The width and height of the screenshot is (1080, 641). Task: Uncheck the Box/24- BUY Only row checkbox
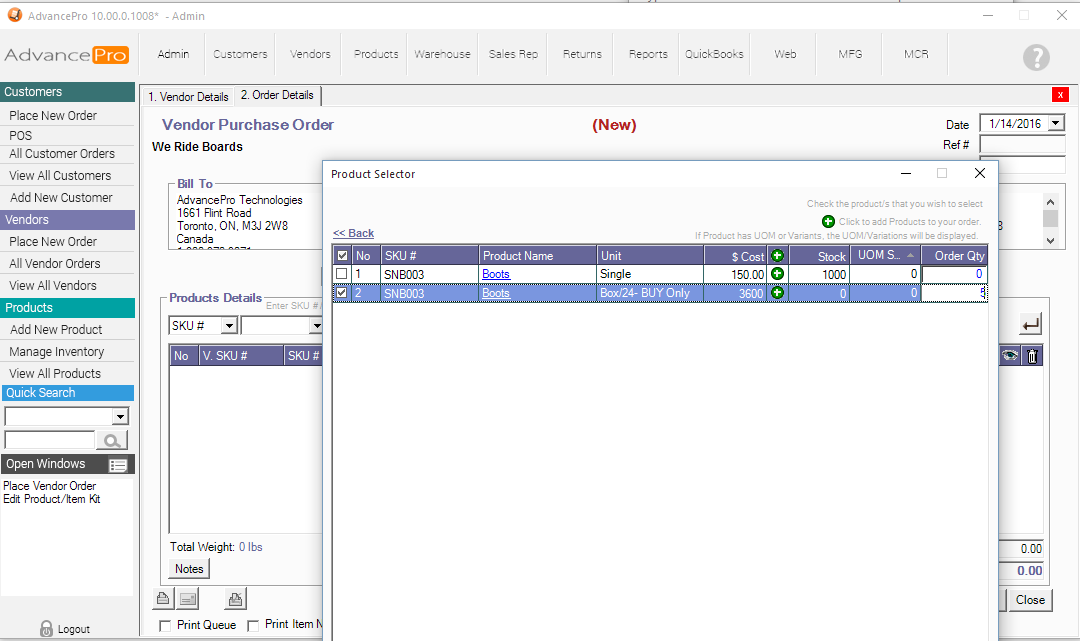pos(342,293)
